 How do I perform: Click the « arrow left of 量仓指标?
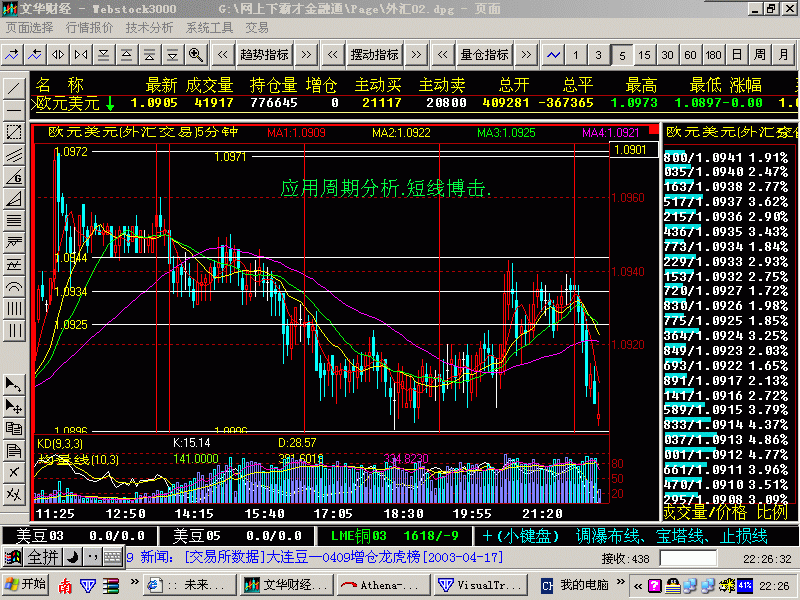[443, 54]
